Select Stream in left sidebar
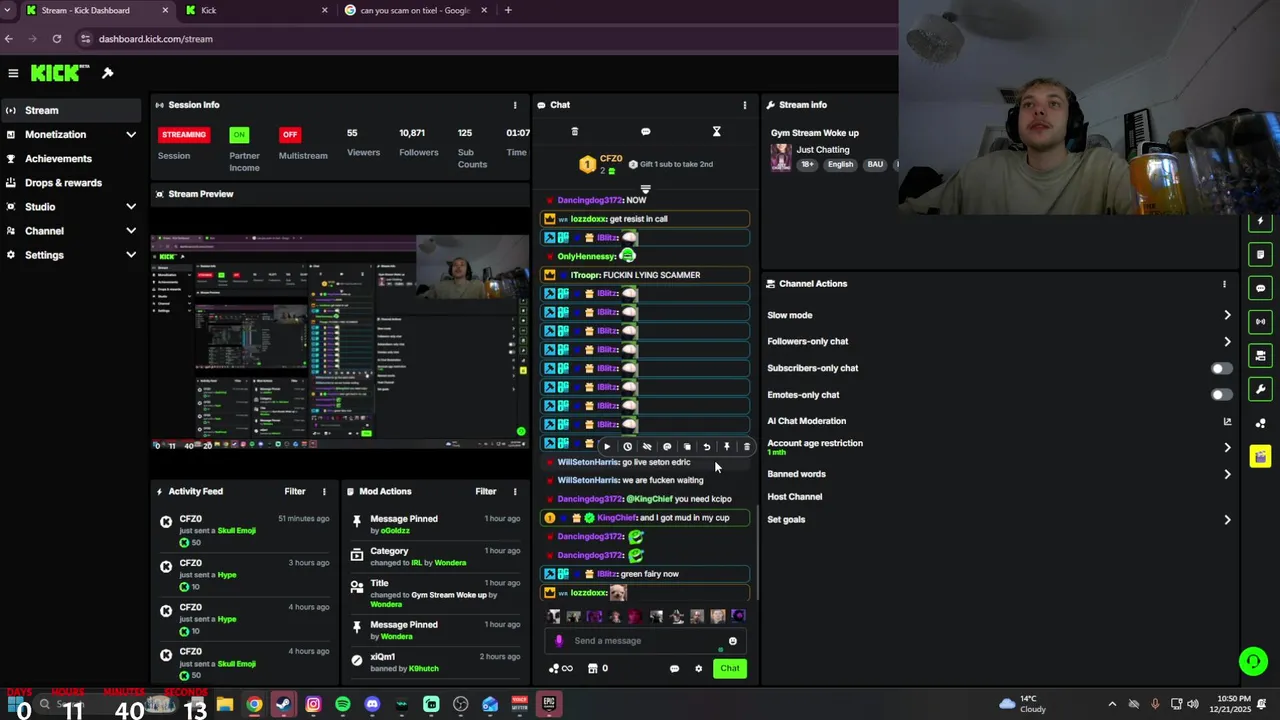 (70, 111)
